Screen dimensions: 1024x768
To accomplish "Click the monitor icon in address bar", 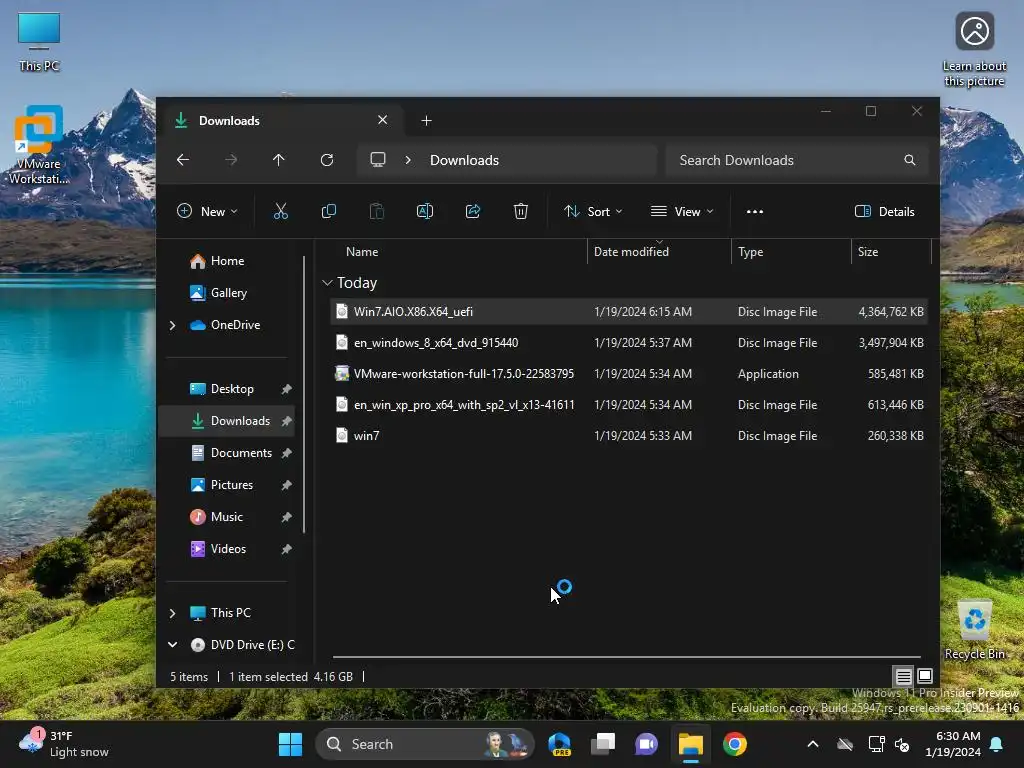I will [378, 160].
